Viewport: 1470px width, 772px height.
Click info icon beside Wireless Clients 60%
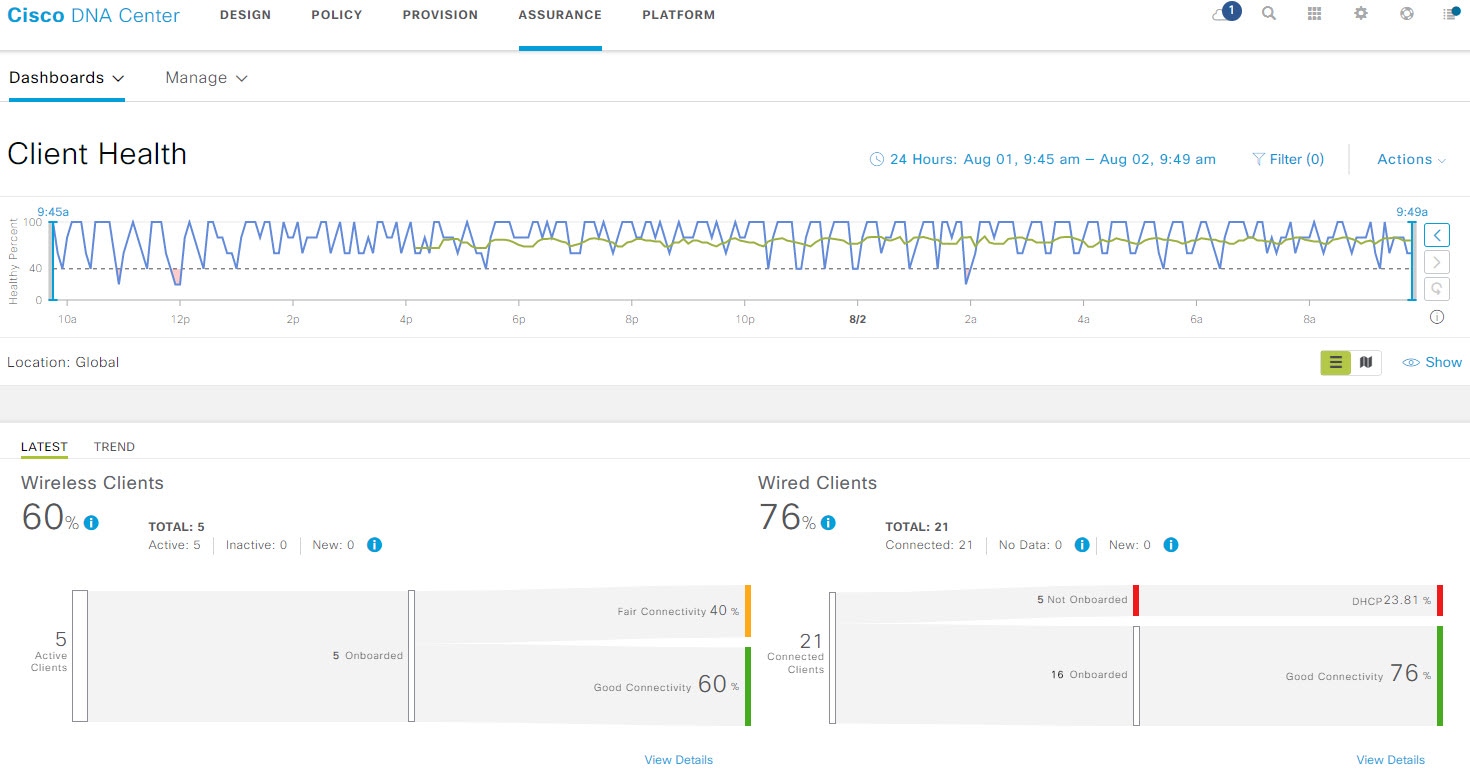(x=92, y=522)
